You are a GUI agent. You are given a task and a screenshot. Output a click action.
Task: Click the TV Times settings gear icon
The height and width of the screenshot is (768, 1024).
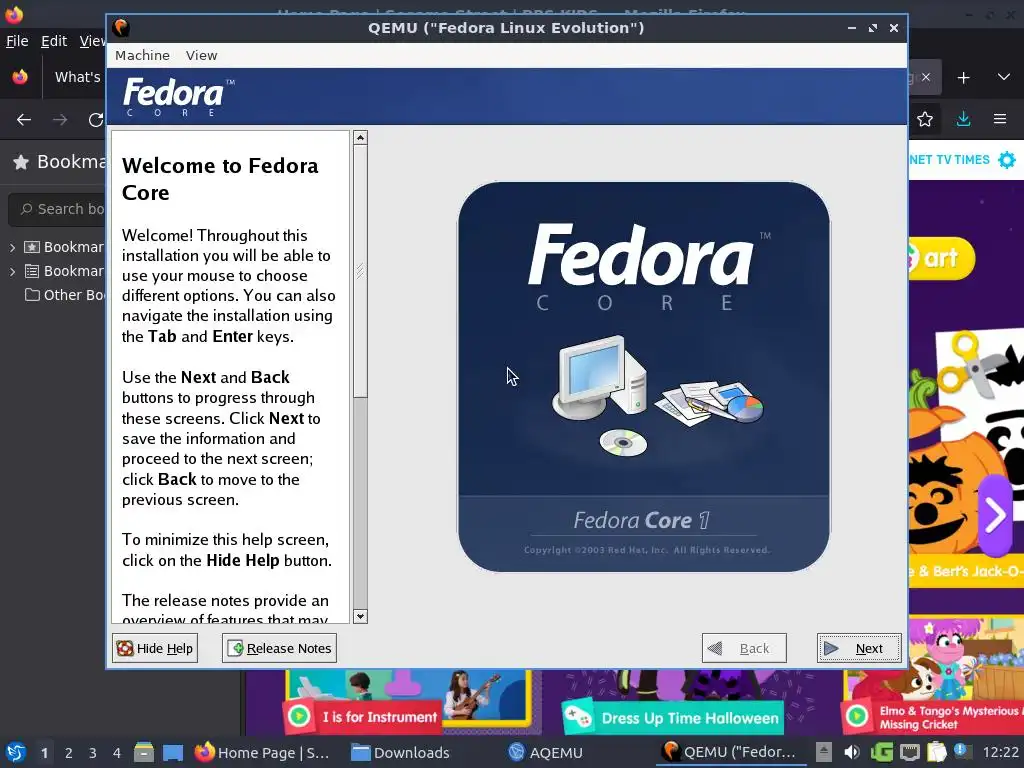click(1007, 160)
